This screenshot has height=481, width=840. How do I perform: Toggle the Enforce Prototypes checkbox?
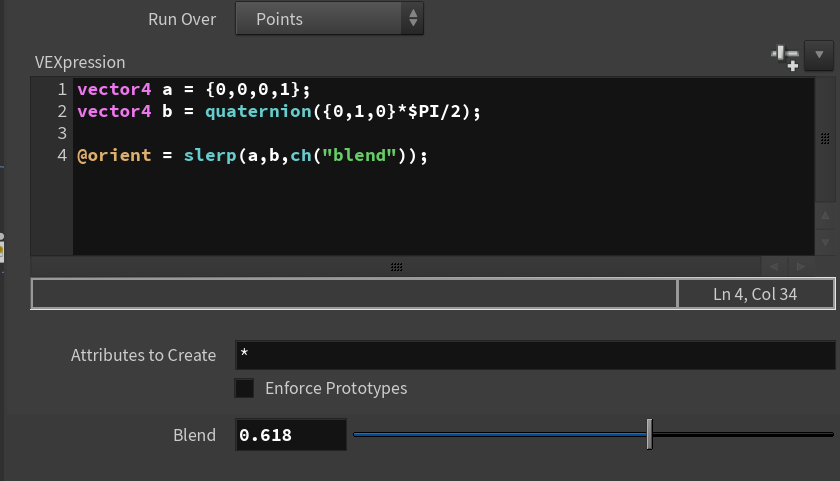tap(244, 388)
